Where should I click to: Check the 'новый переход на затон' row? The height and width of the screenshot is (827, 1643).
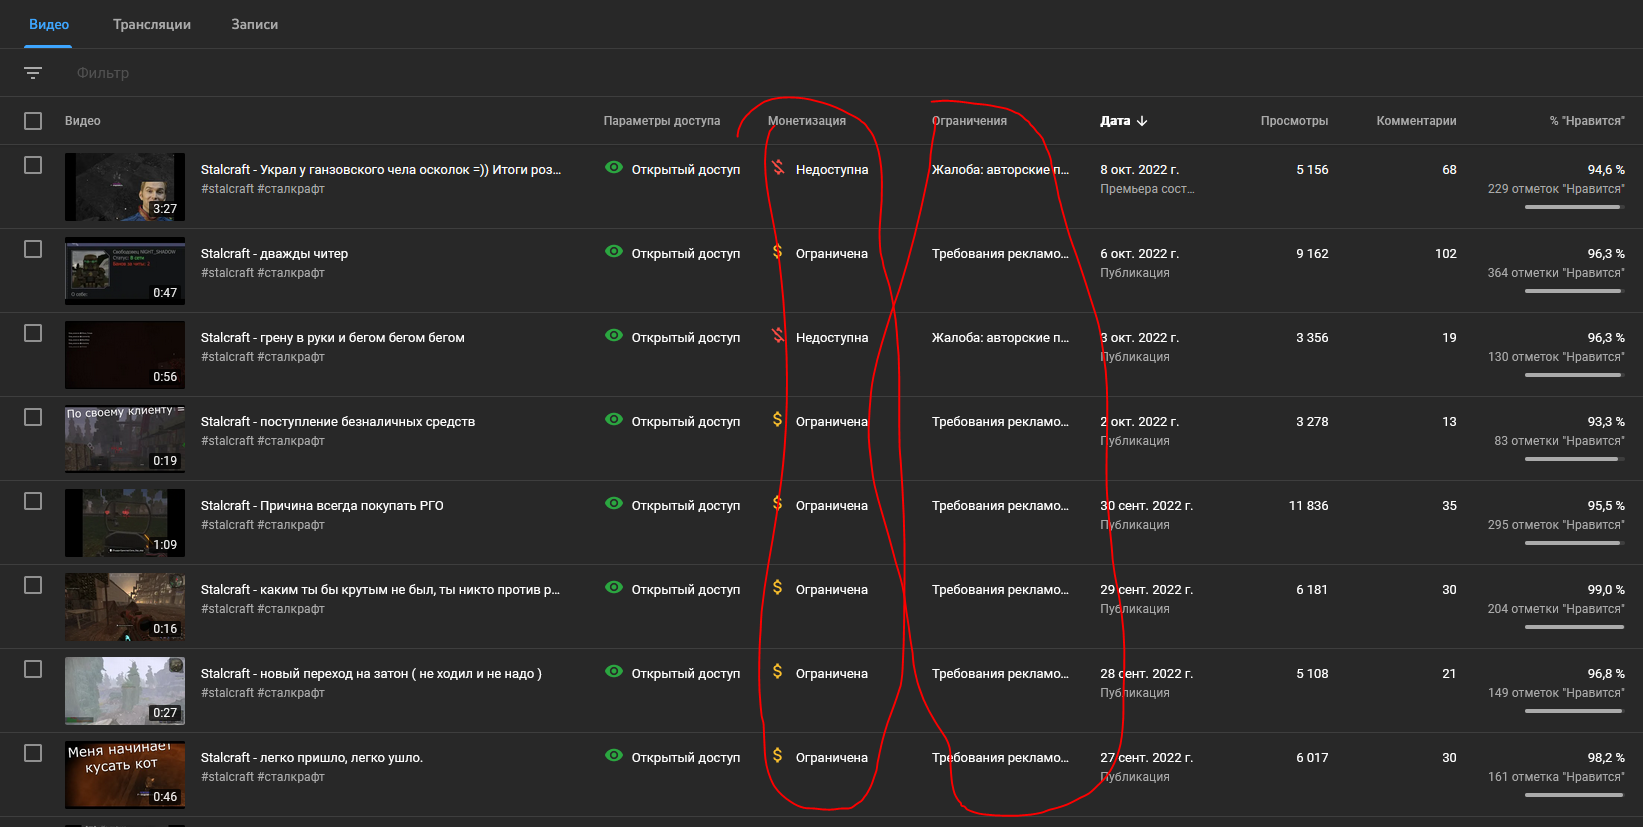click(x=33, y=669)
